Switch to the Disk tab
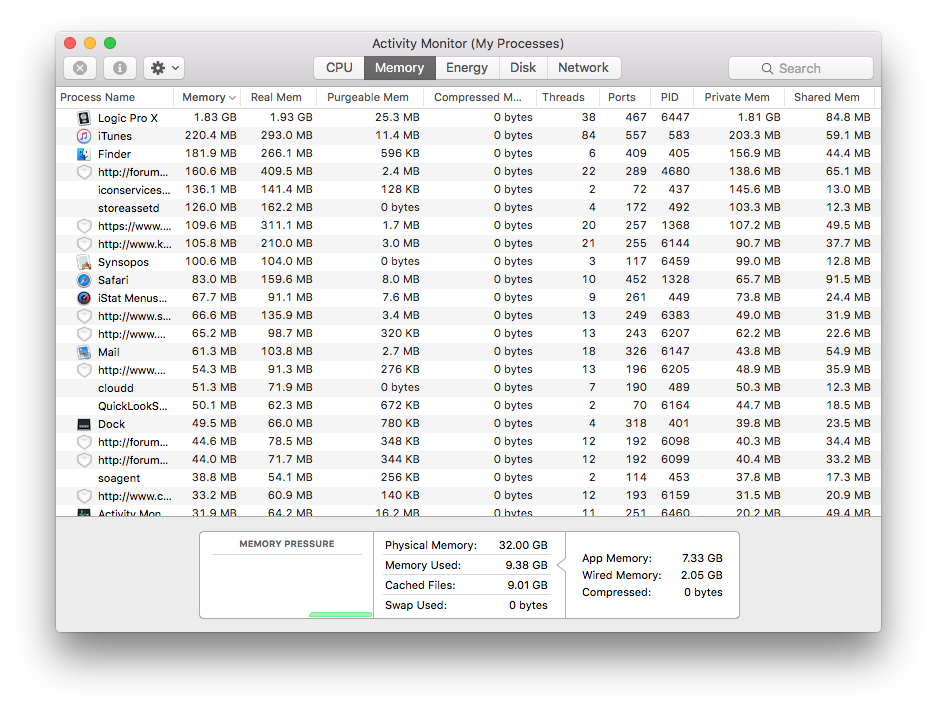 523,68
